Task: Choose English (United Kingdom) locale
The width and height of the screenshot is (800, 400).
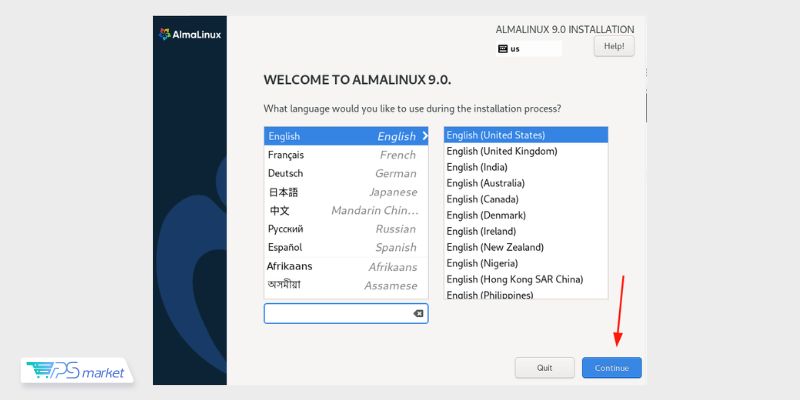Action: (x=526, y=151)
